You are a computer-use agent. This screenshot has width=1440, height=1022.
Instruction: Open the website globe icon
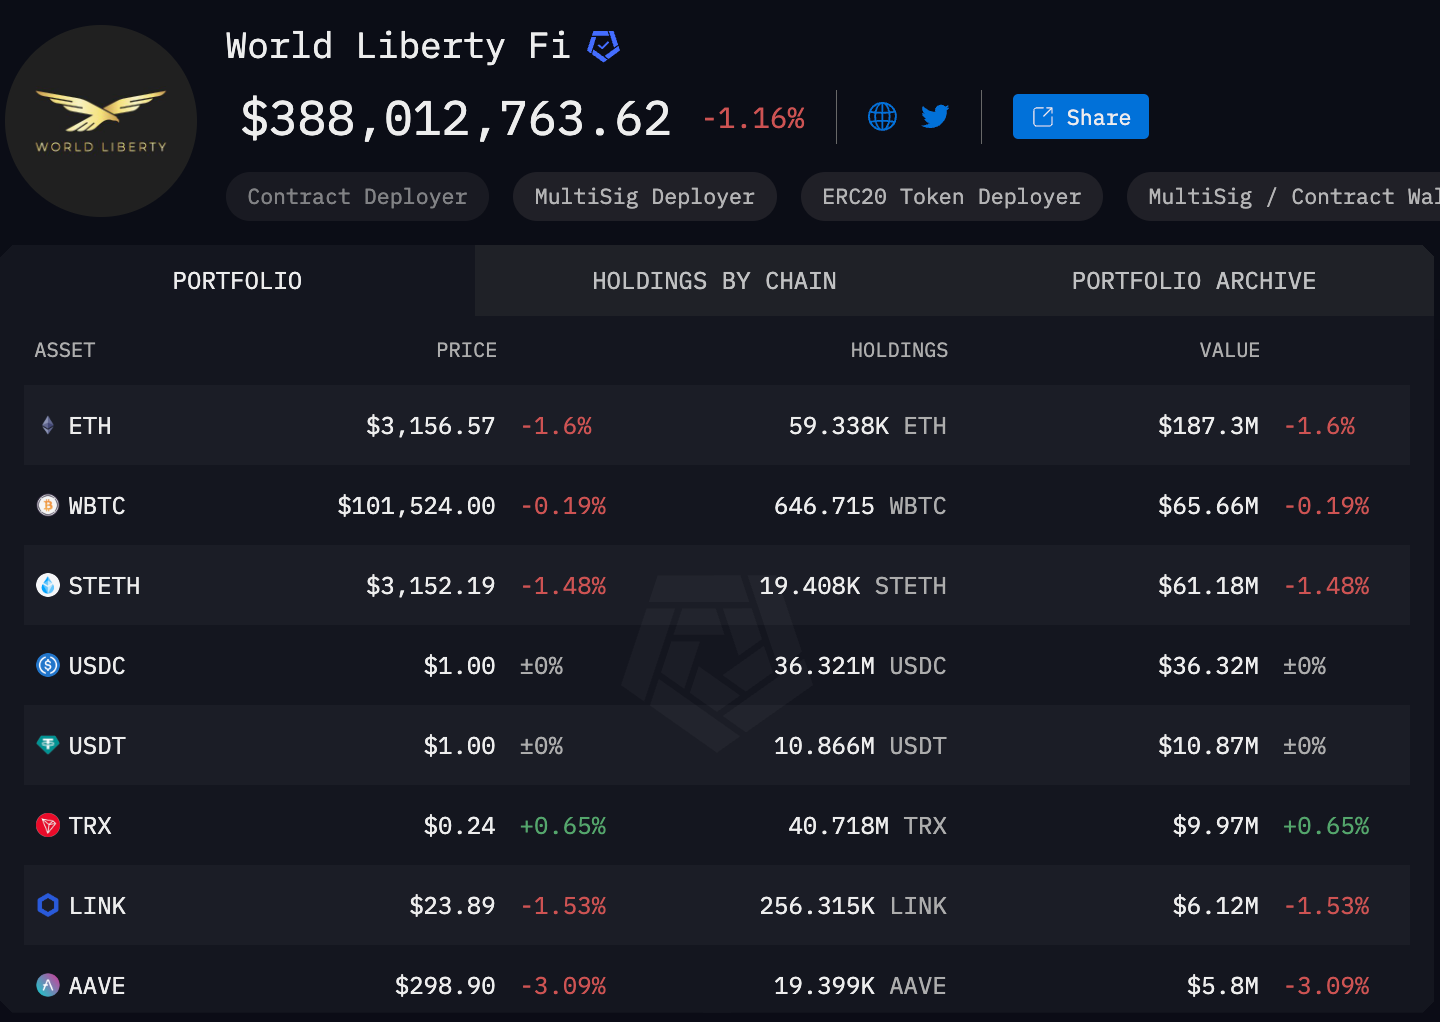(882, 116)
